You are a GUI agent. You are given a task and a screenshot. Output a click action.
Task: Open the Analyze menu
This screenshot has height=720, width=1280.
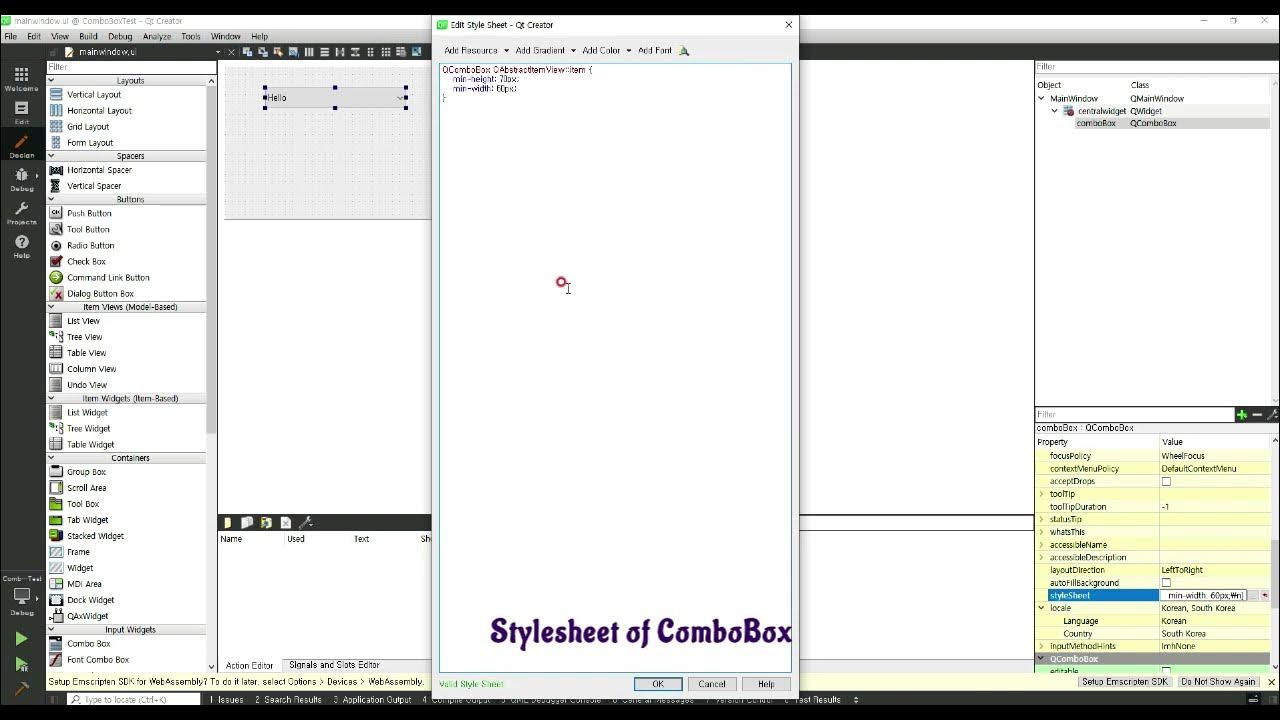(156, 36)
